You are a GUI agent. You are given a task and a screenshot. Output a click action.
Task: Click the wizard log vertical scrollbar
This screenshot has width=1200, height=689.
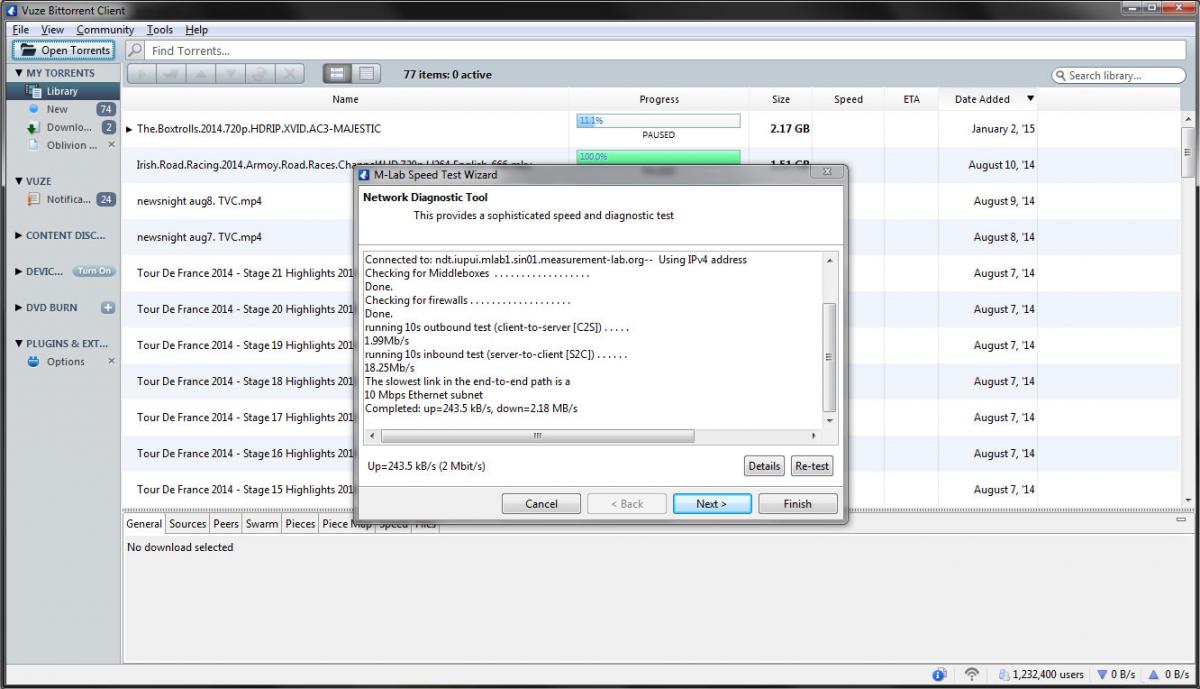tap(829, 356)
